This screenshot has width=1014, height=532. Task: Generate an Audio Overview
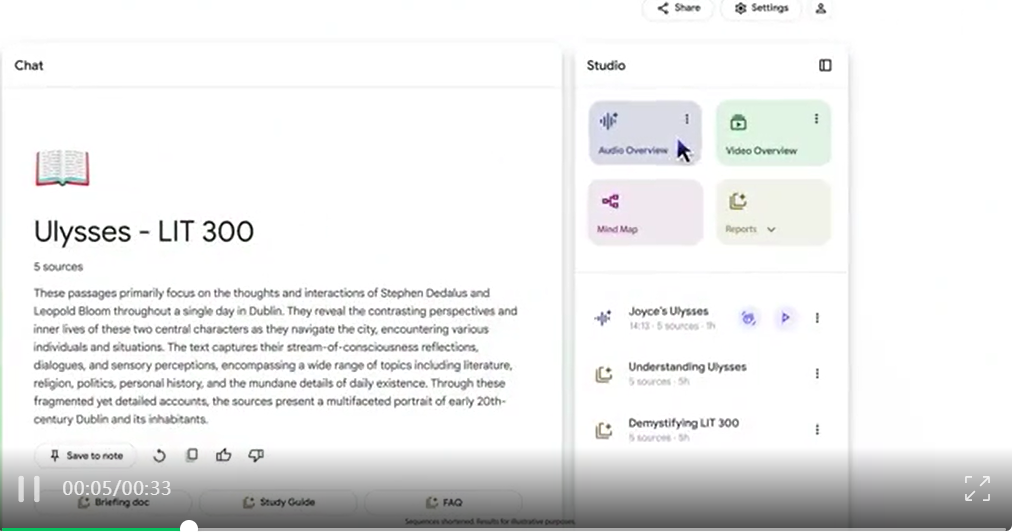click(x=645, y=133)
